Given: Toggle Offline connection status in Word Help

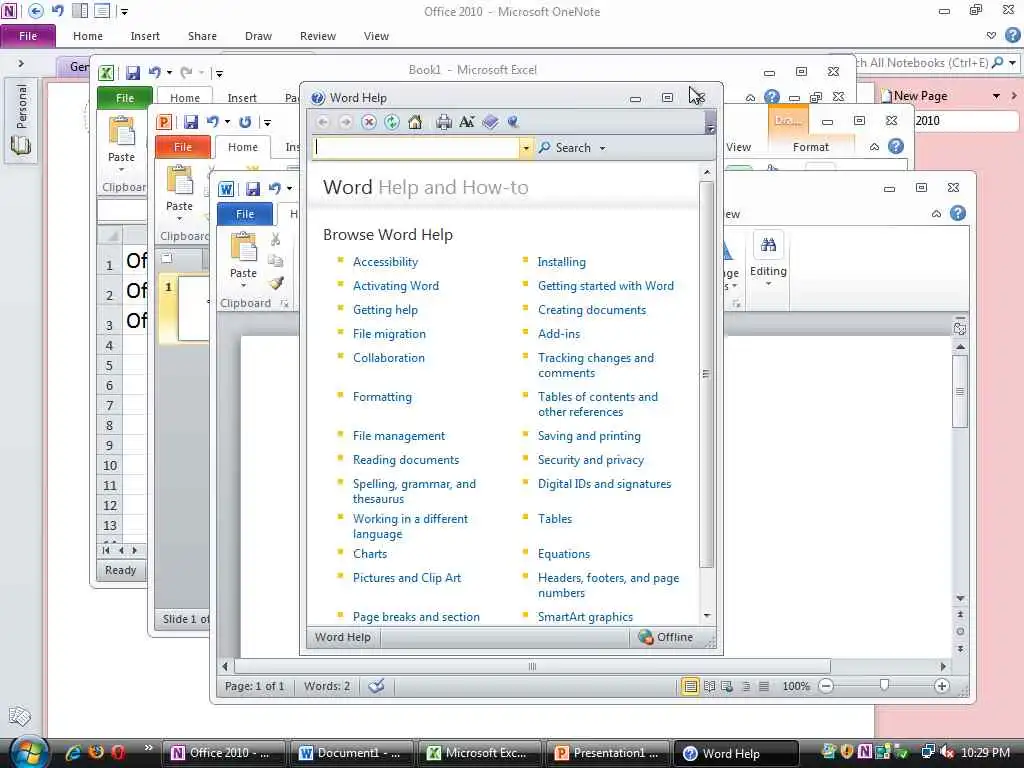Looking at the screenshot, I should pyautogui.click(x=665, y=637).
